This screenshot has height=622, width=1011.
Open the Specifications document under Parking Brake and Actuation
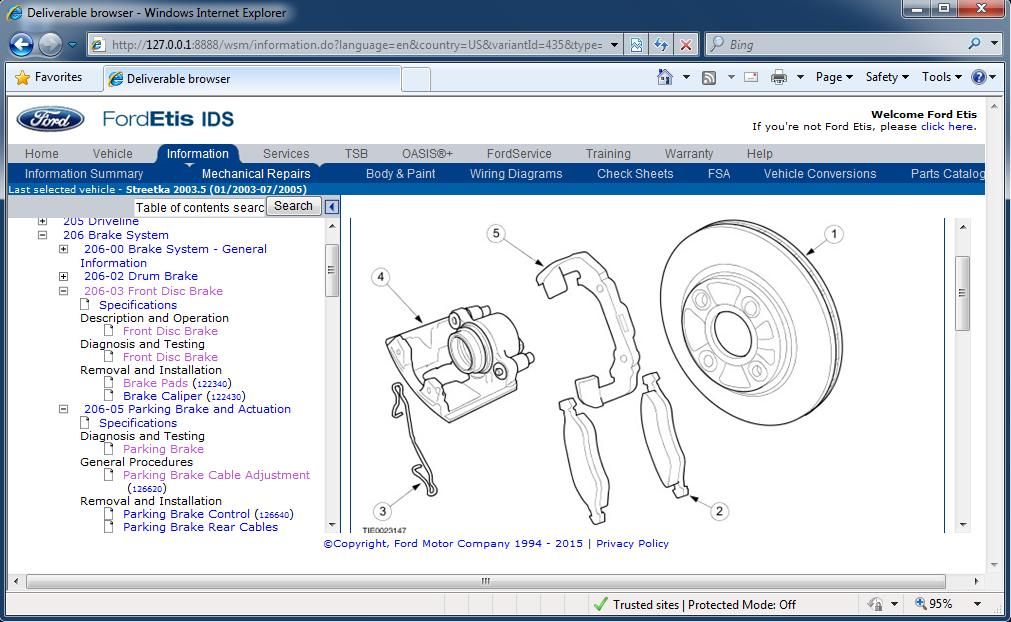pos(137,423)
